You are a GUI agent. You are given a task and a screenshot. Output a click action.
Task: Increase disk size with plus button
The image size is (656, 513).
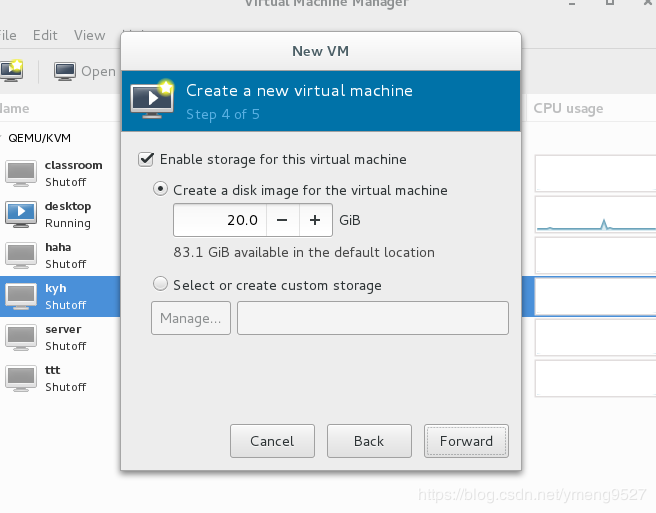point(315,220)
